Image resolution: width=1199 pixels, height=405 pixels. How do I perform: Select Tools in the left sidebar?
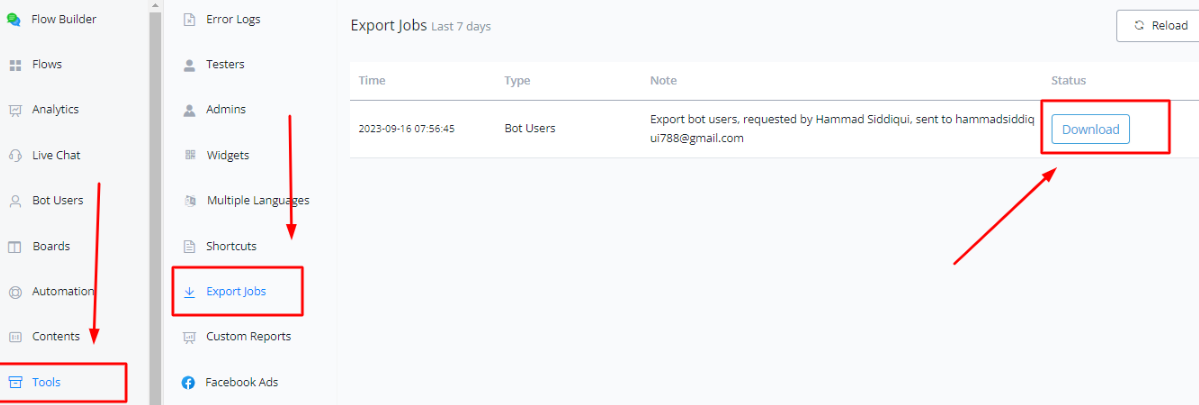pos(46,382)
